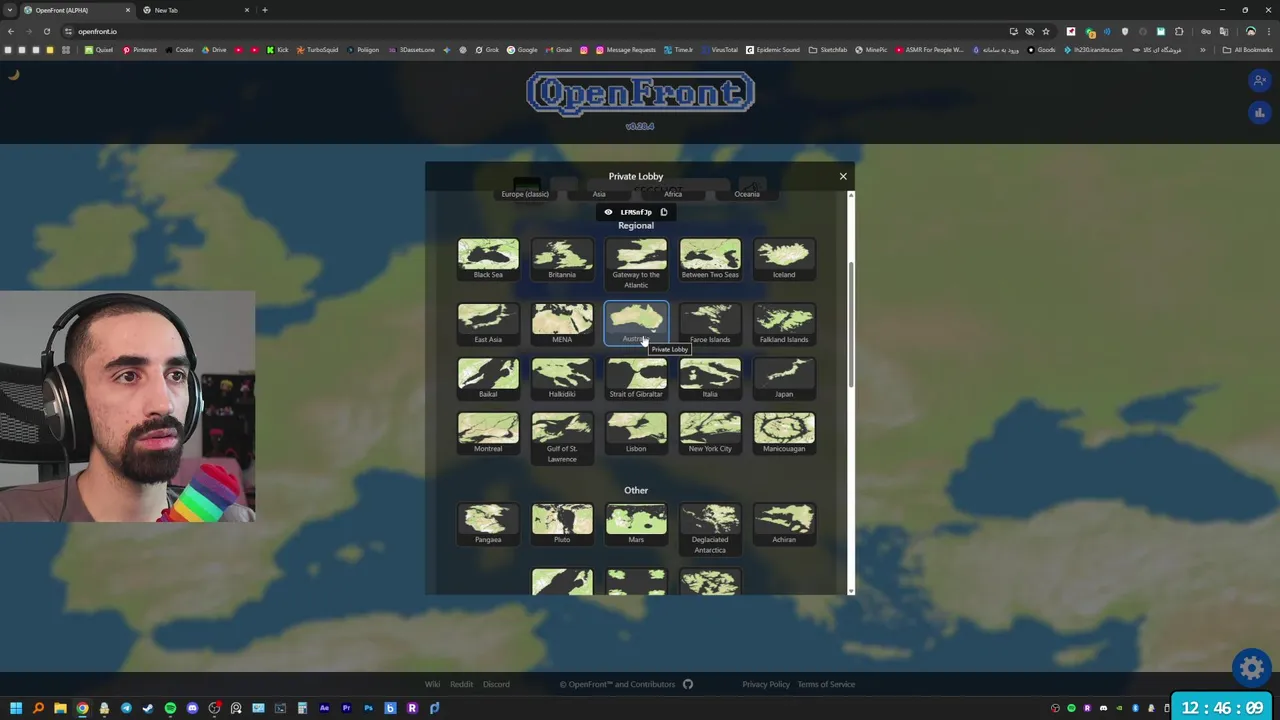Open a new browser tab with plus
This screenshot has width=1280, height=720.
pos(264,10)
